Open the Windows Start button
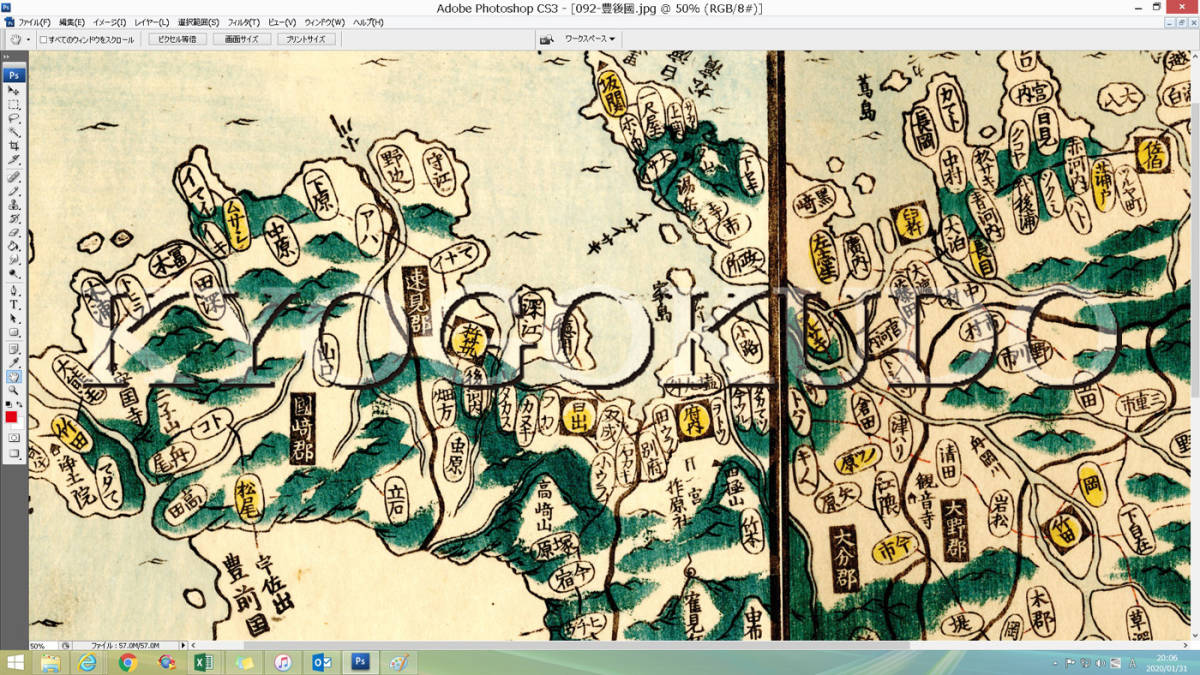Screen dimensions: 1200x675 click(x=16, y=663)
